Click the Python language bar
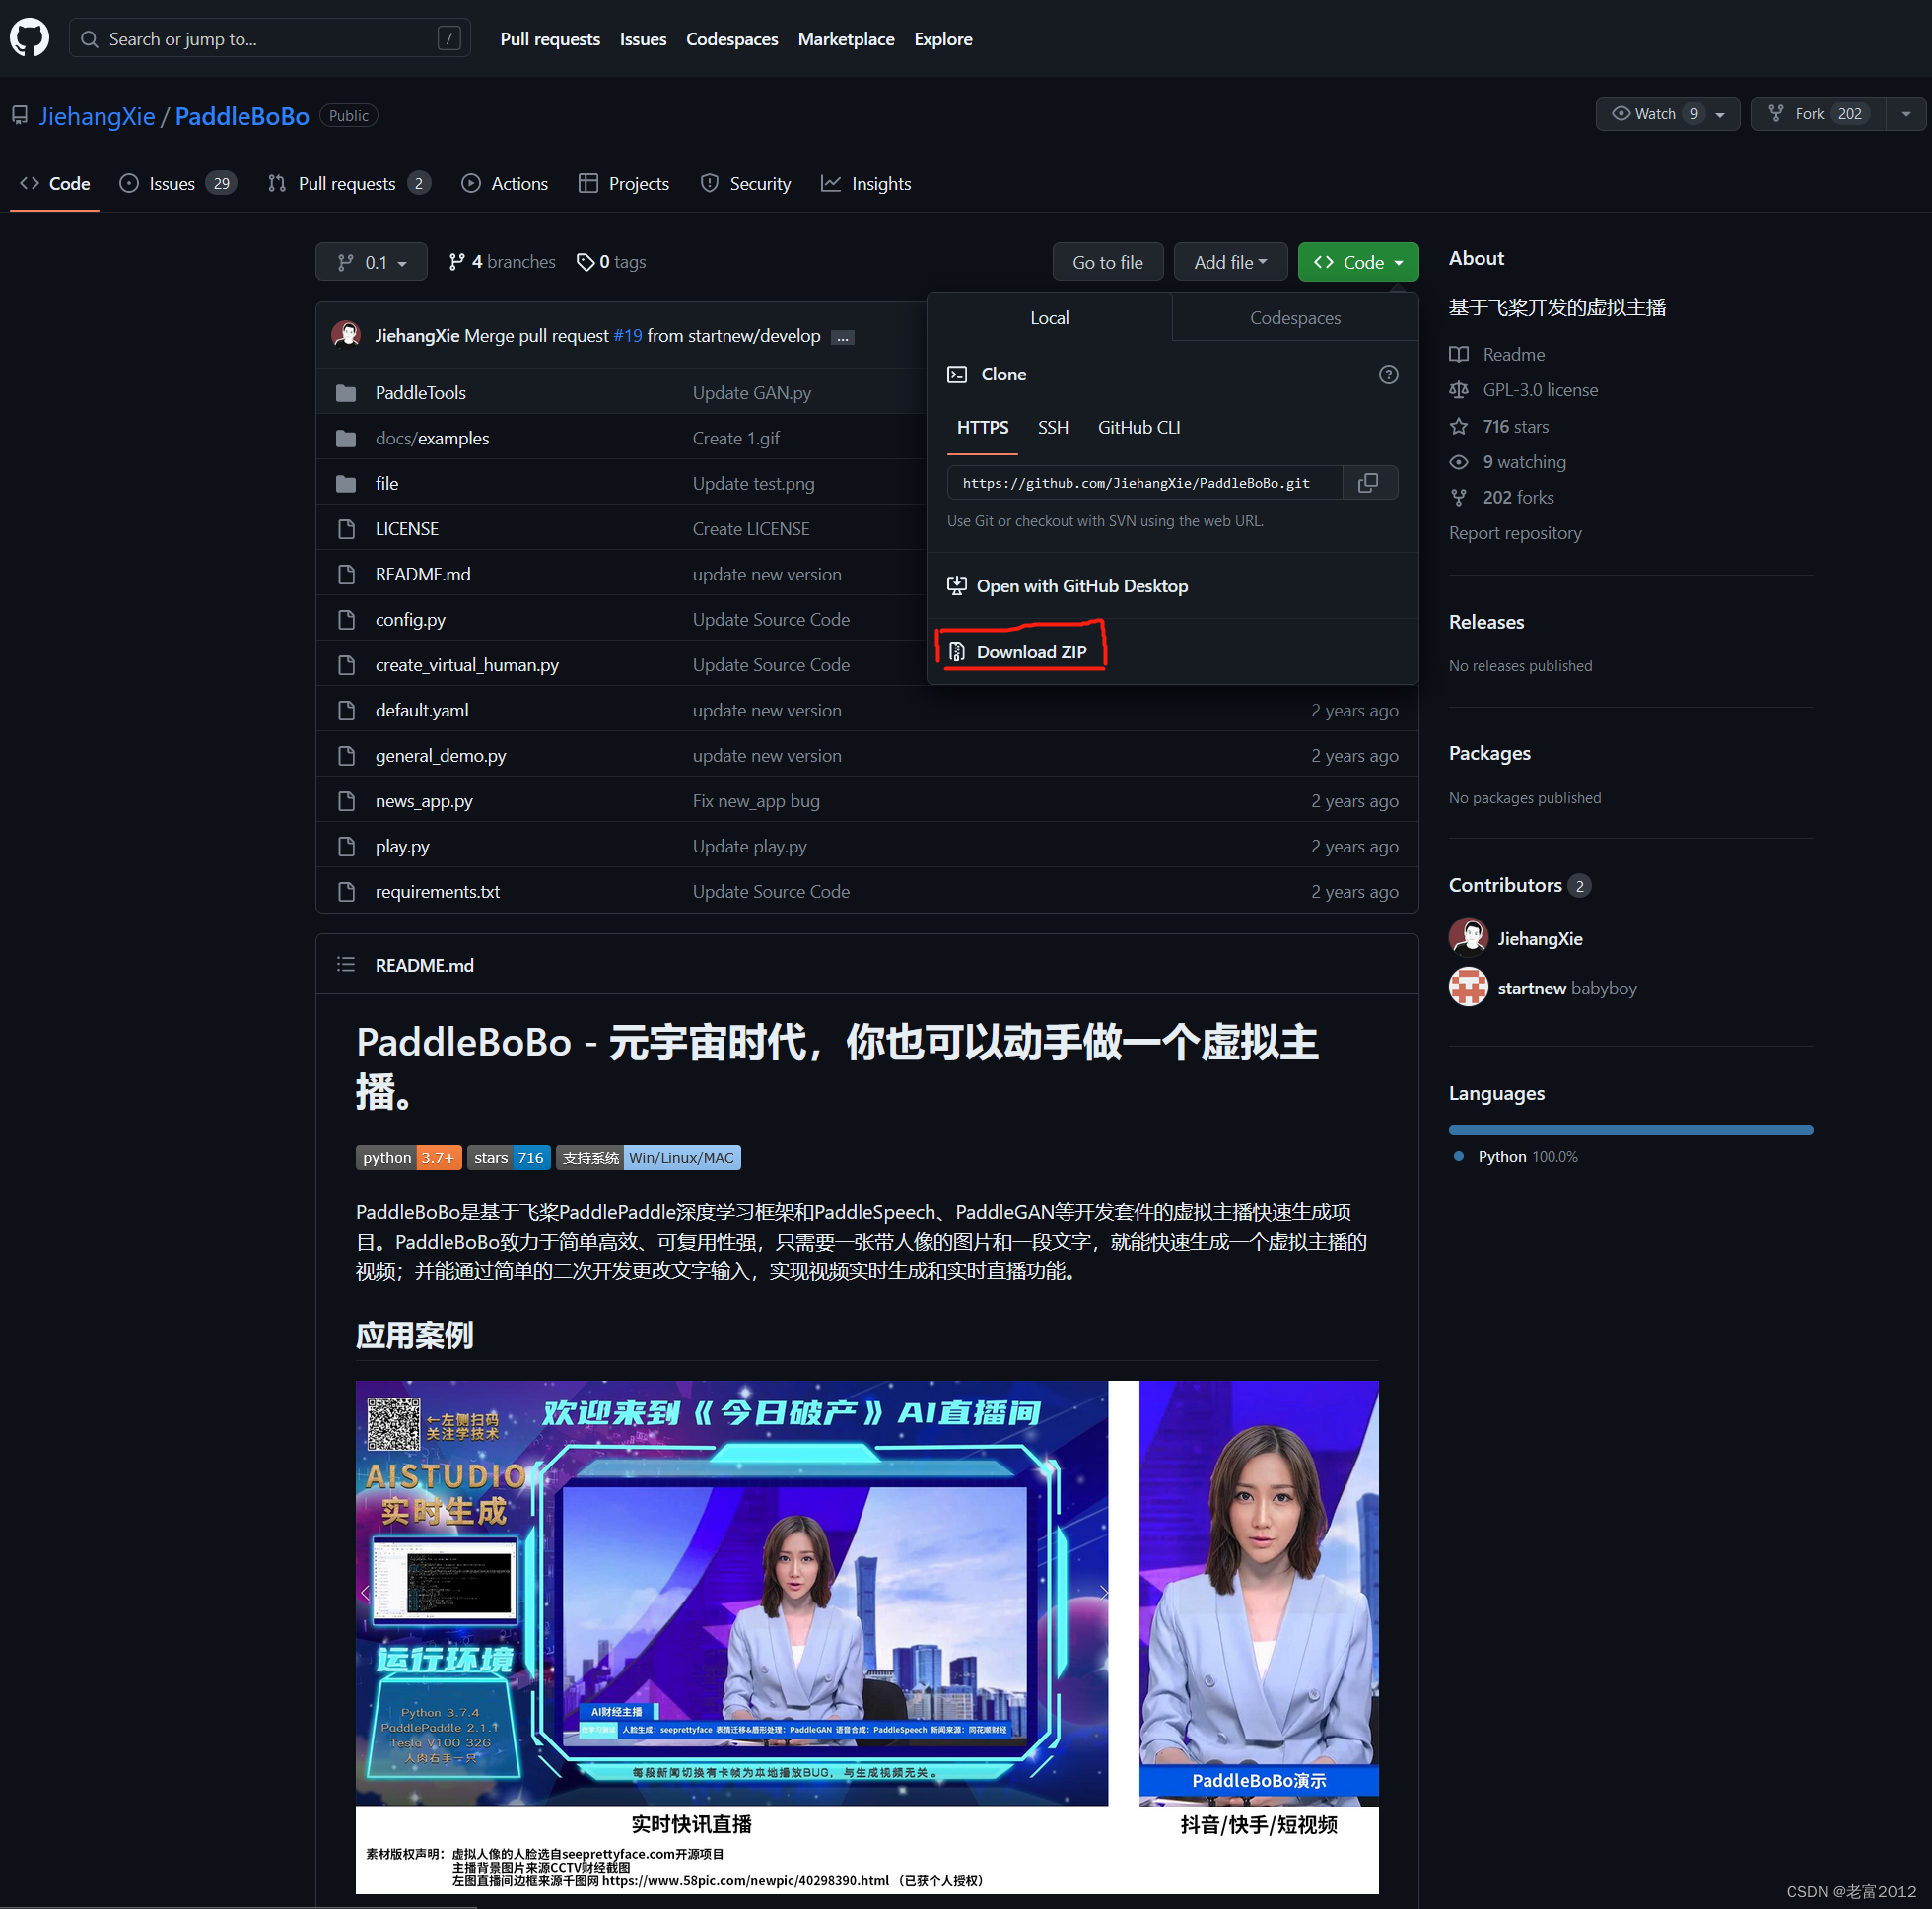The height and width of the screenshot is (1909, 1932). [1629, 1130]
